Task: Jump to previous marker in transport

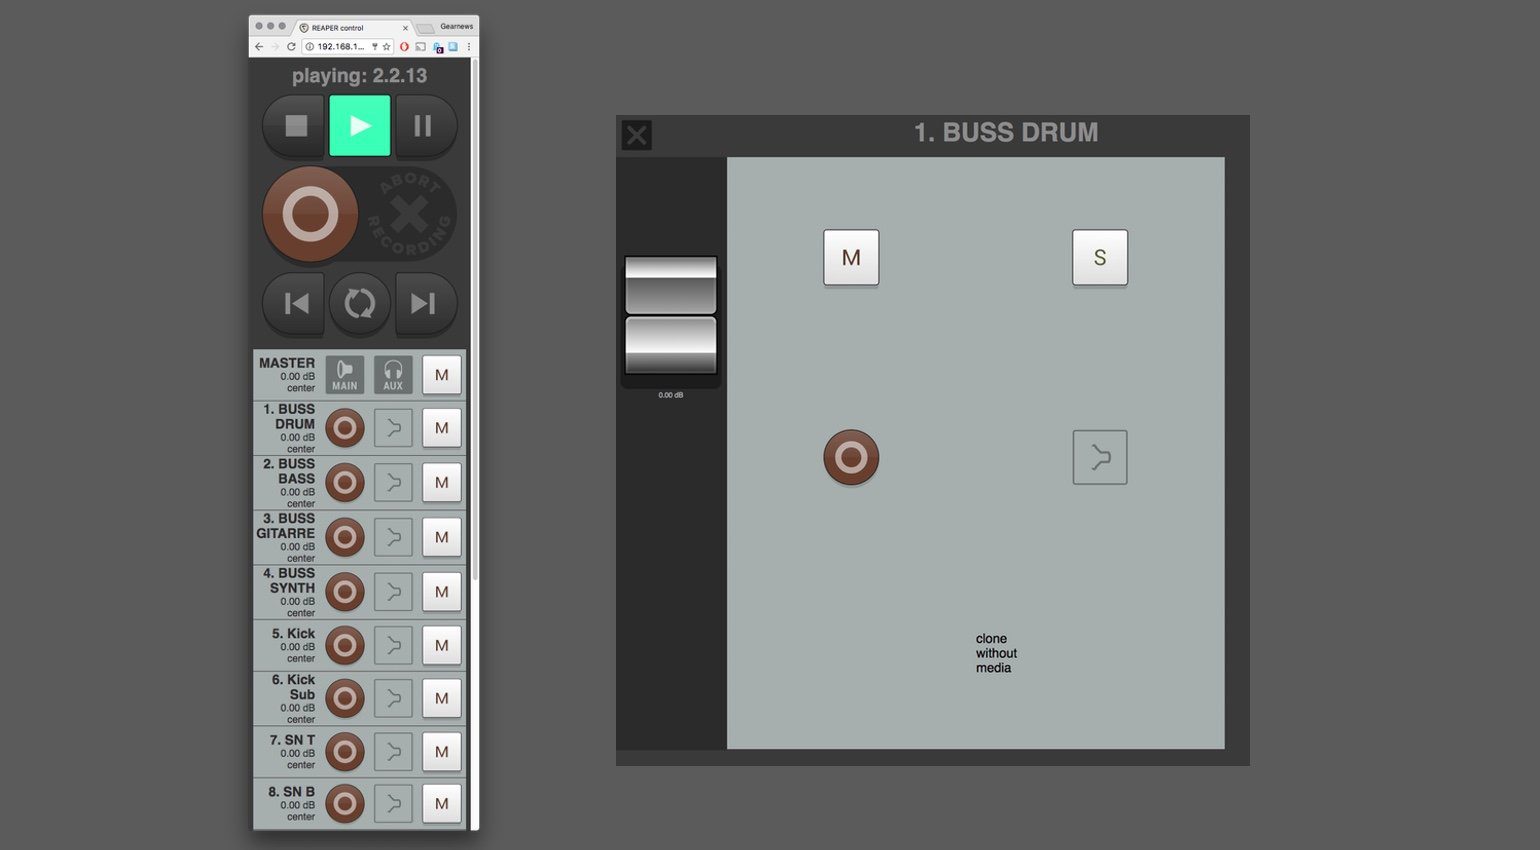Action: click(x=295, y=303)
